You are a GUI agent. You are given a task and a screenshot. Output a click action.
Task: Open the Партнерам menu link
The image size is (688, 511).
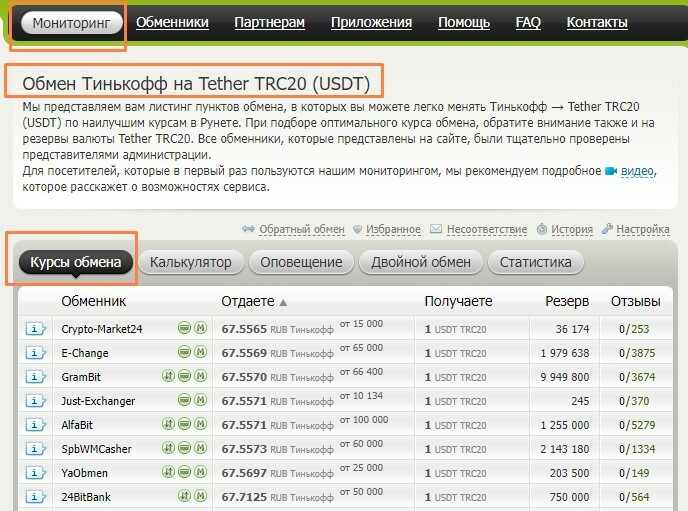[x=269, y=22]
